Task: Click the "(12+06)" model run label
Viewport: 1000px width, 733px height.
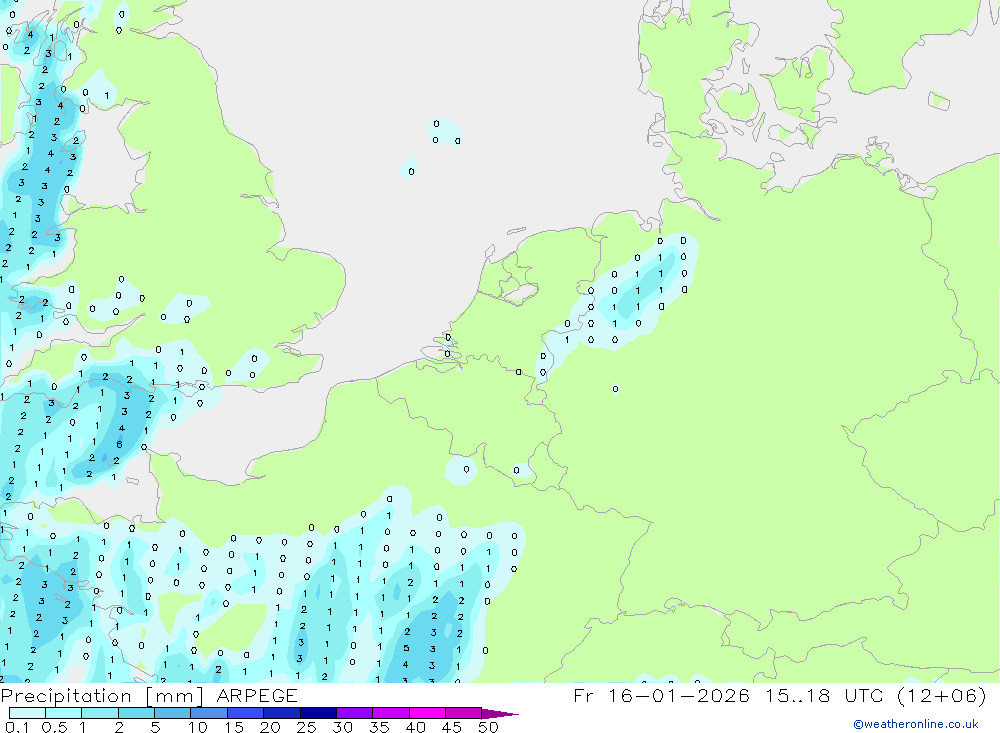Action: coord(941,695)
